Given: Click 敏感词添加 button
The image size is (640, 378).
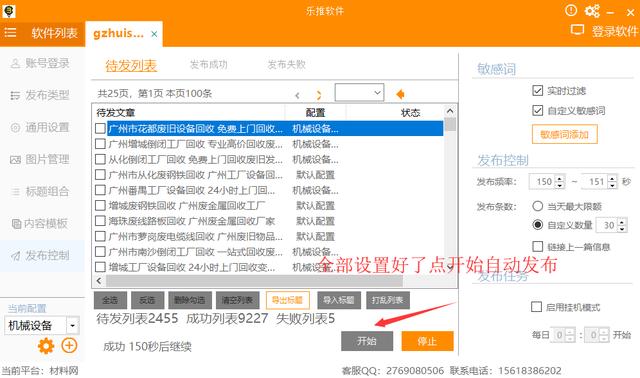Looking at the screenshot, I should [x=564, y=134].
